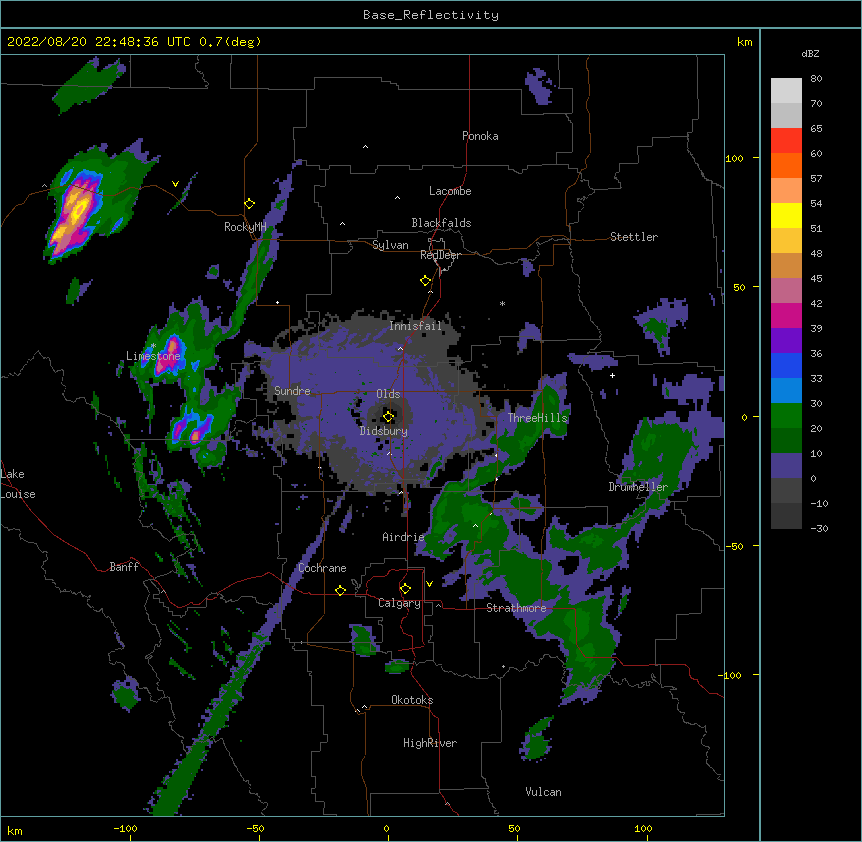Viewport: 862px width, 842px height.
Task: Click the Cochrane city label
Action: point(322,568)
